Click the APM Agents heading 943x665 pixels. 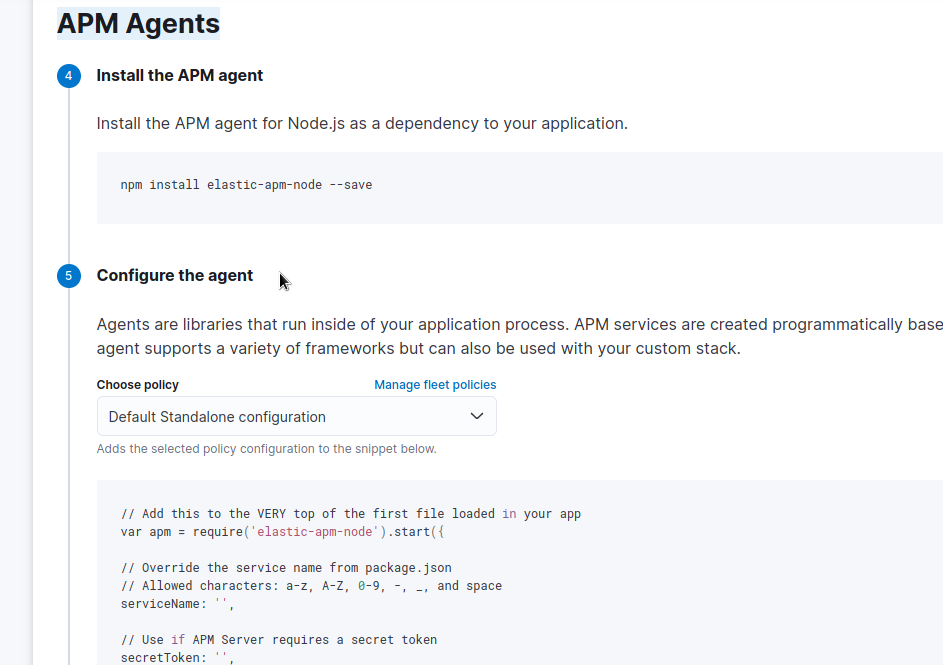(x=138, y=23)
